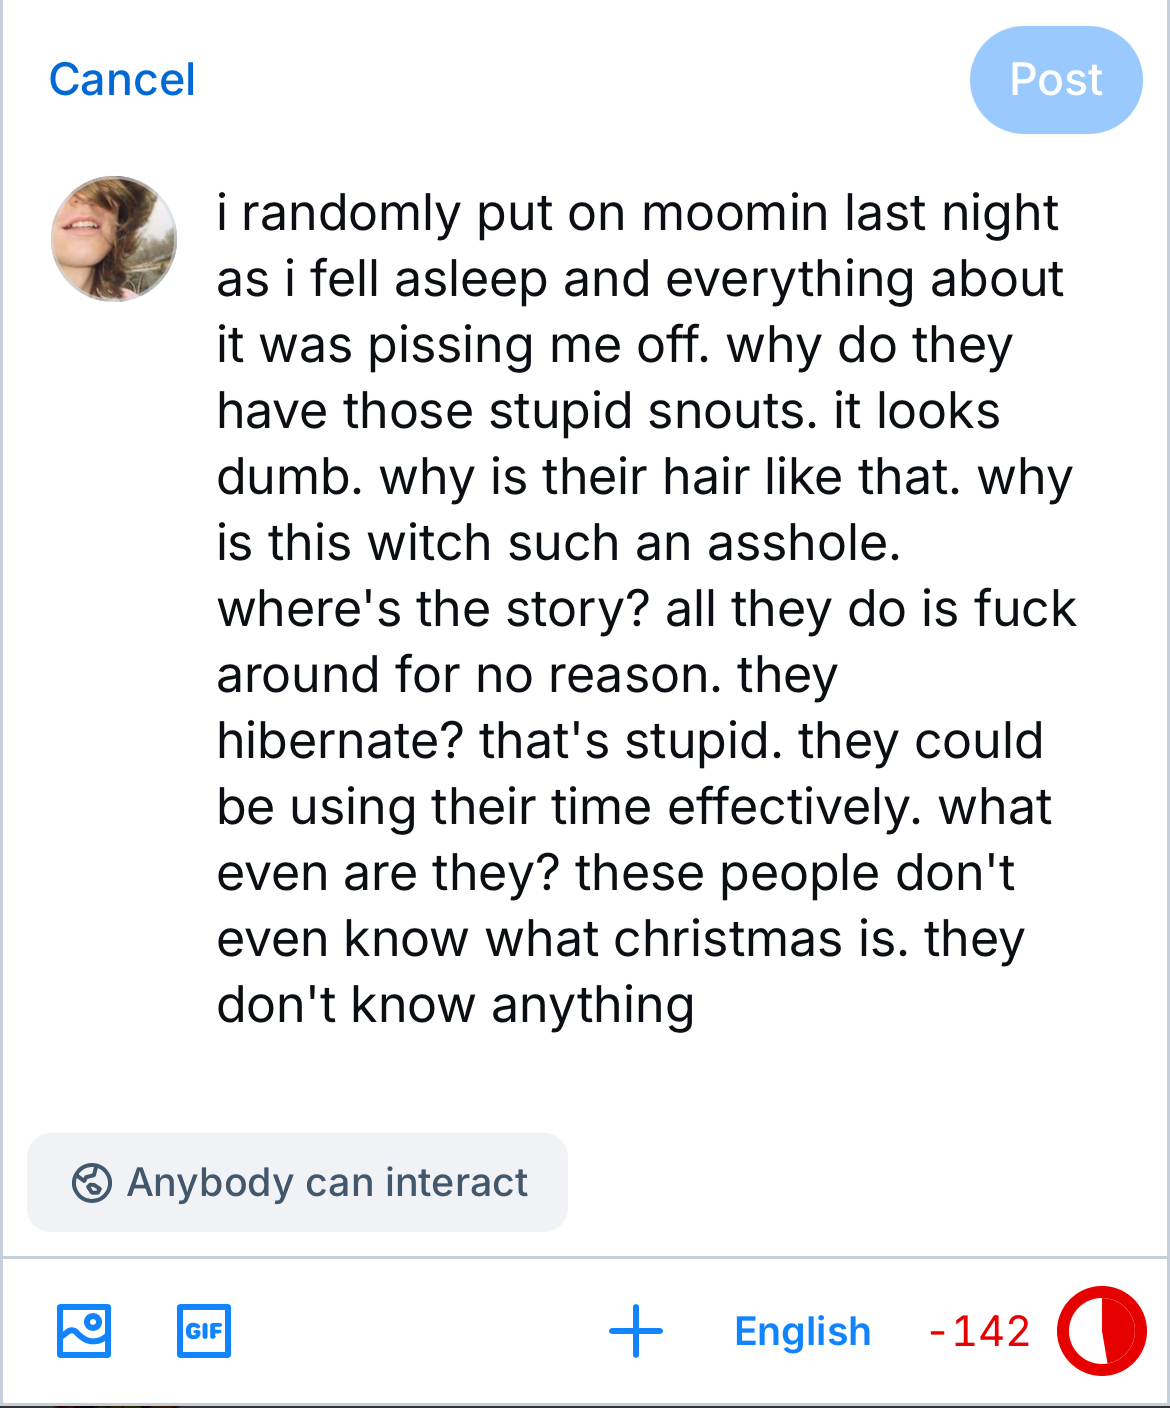The width and height of the screenshot is (1170, 1408).
Task: Click the -142 character counter
Action: [979, 1331]
